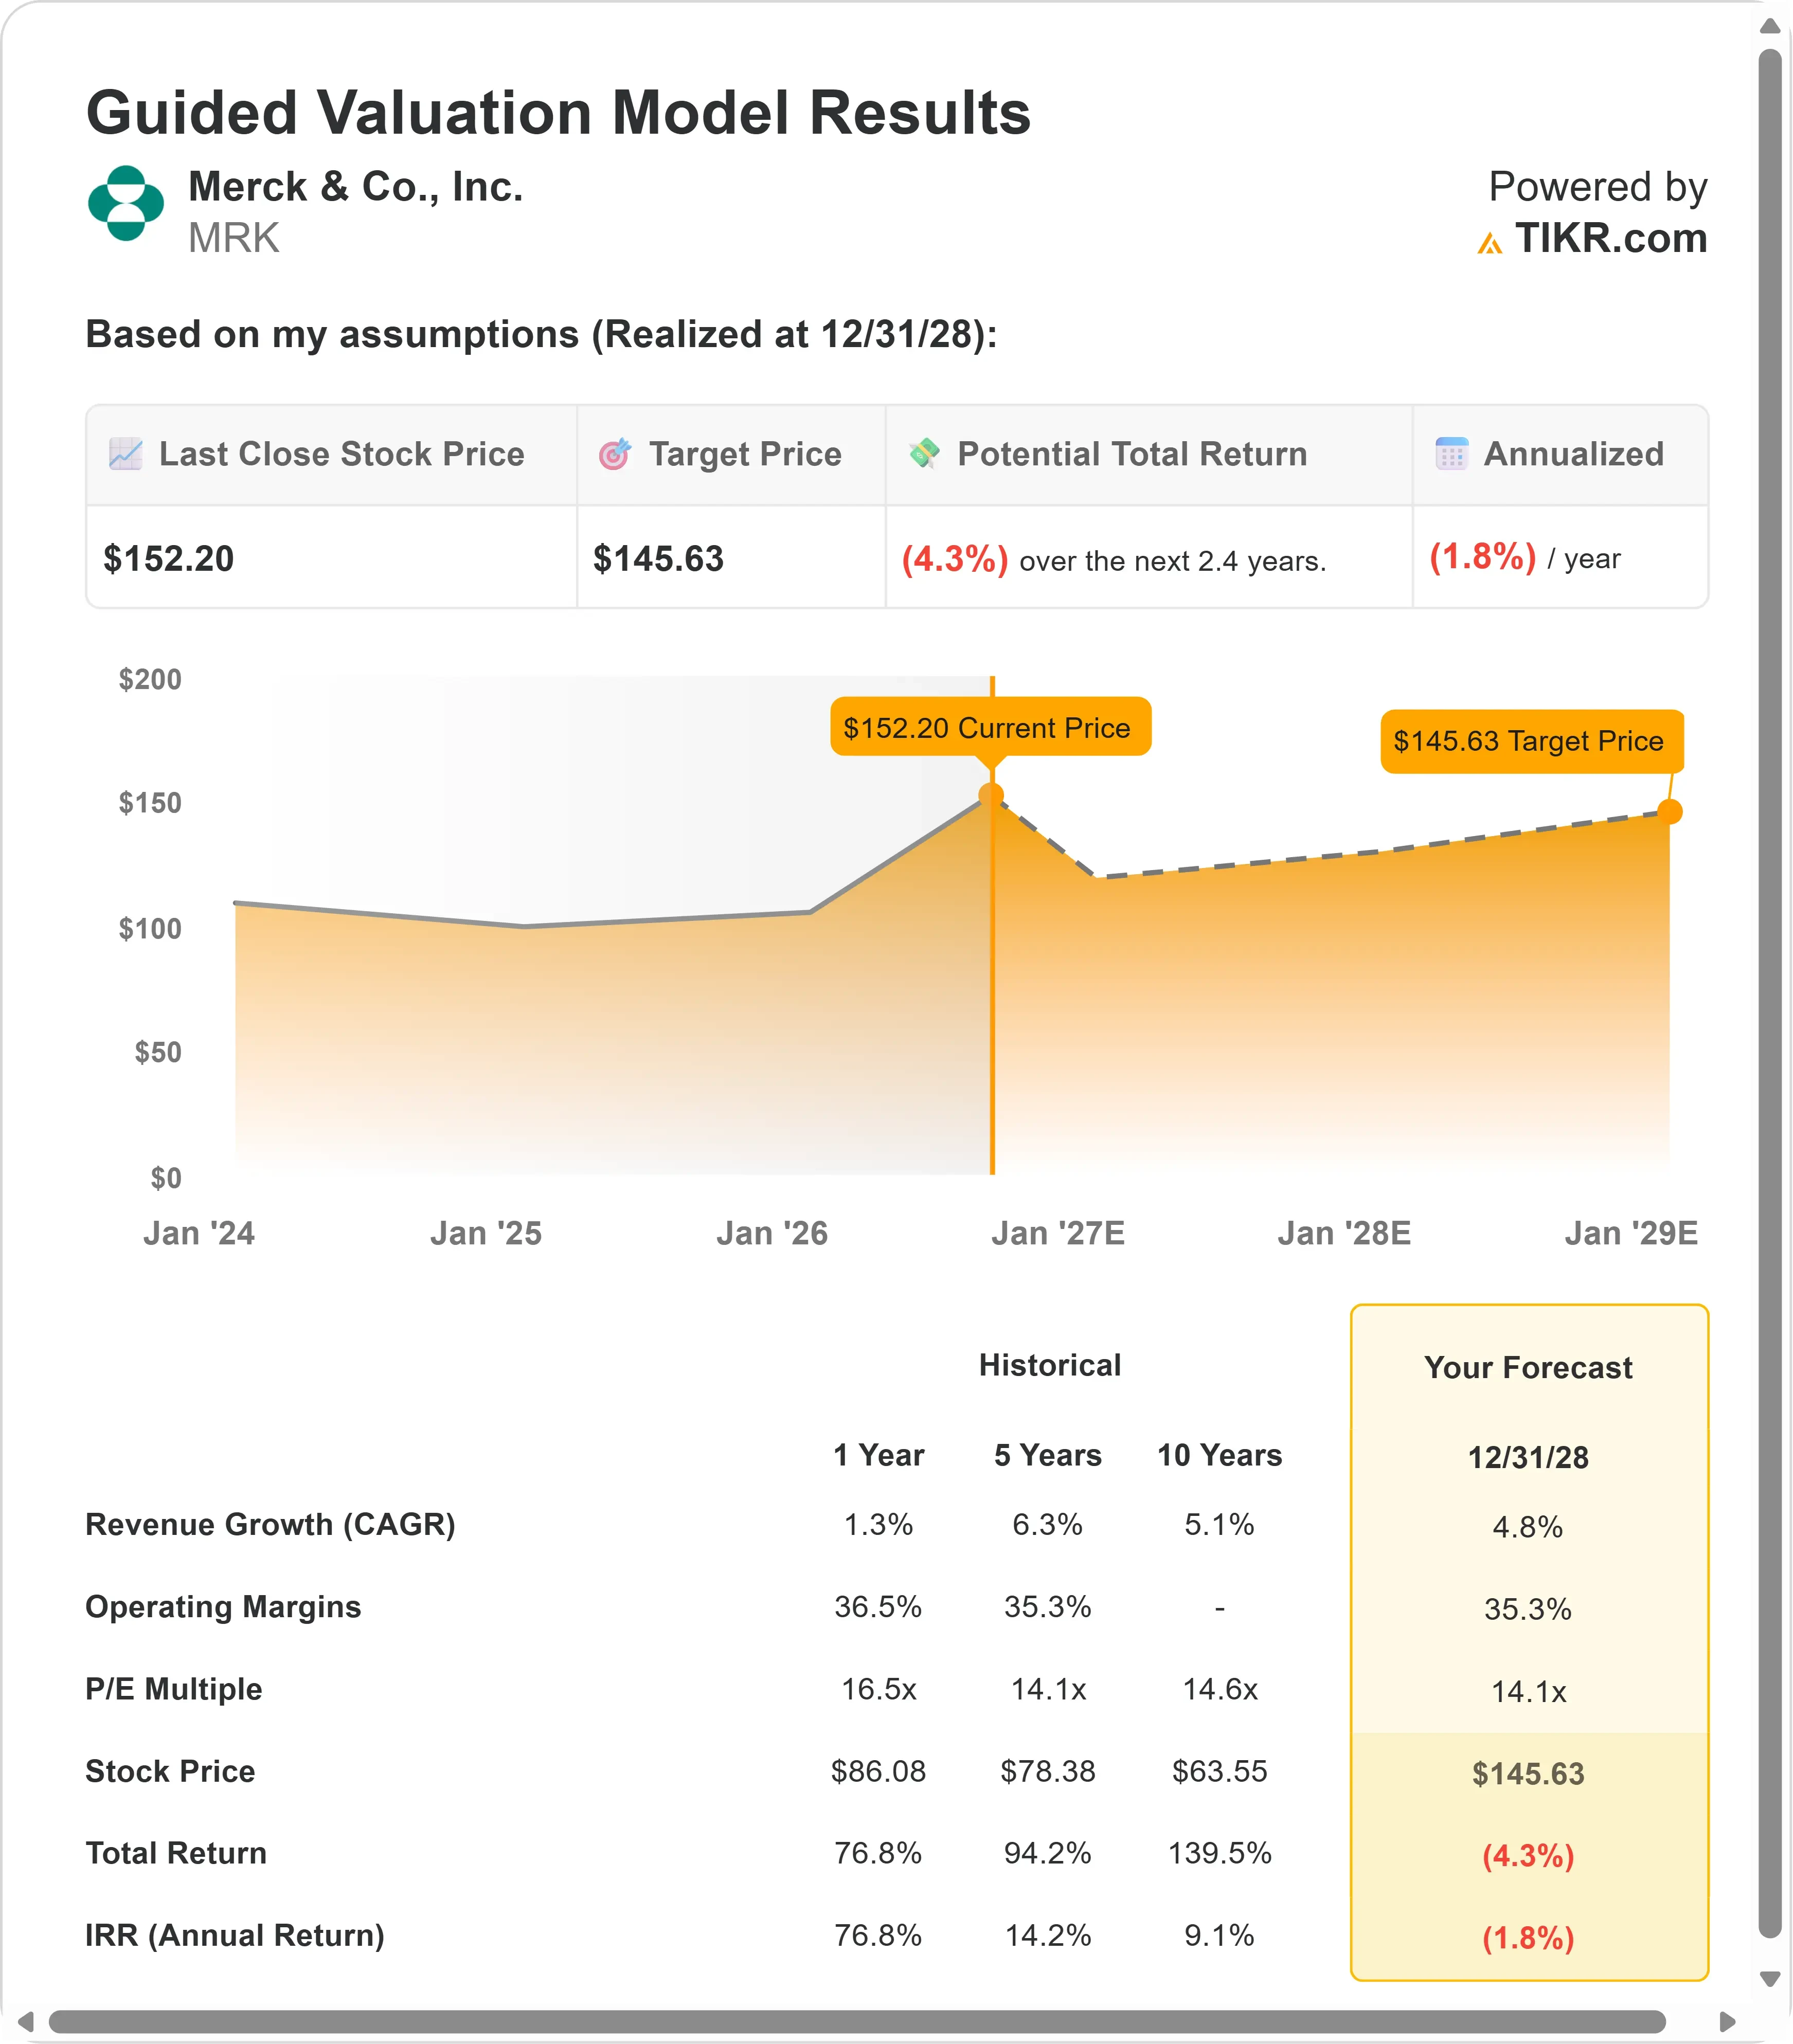Click the Guided Valuation Model Results heading
Viewport: 1793px width, 2044px height.
pyautogui.click(x=558, y=112)
